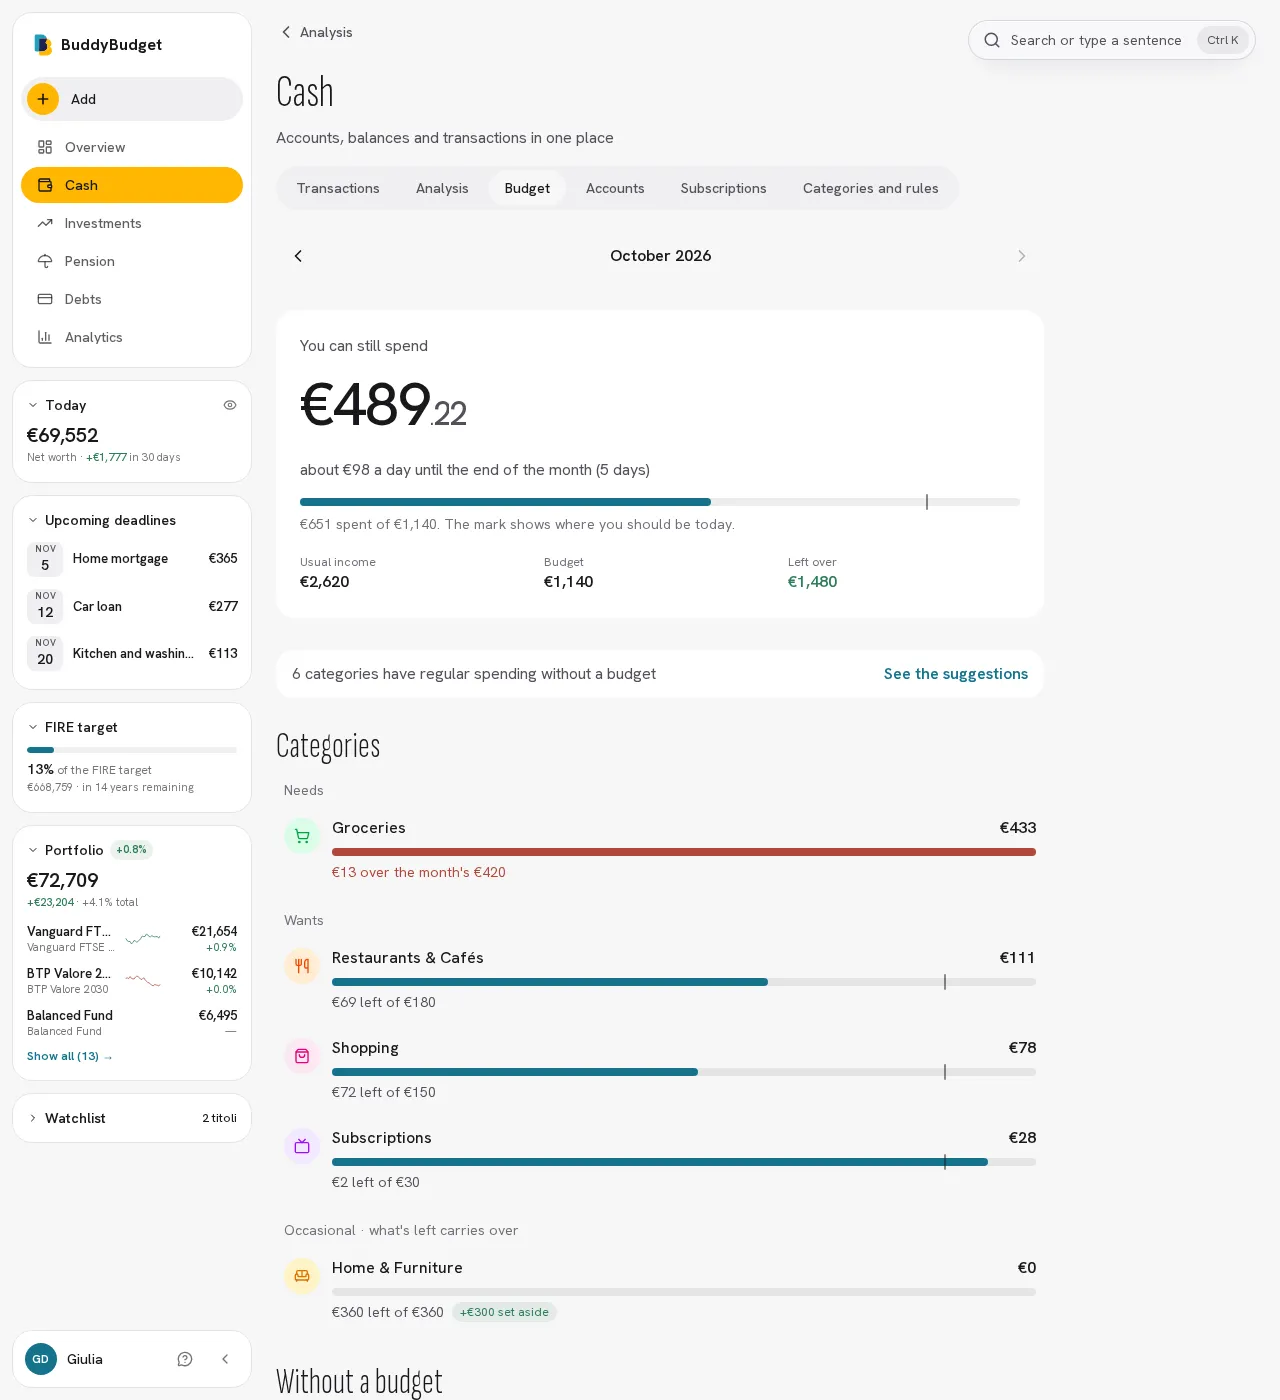Click See the suggestions link
Screen dimensions: 1280x1400
pos(956,674)
